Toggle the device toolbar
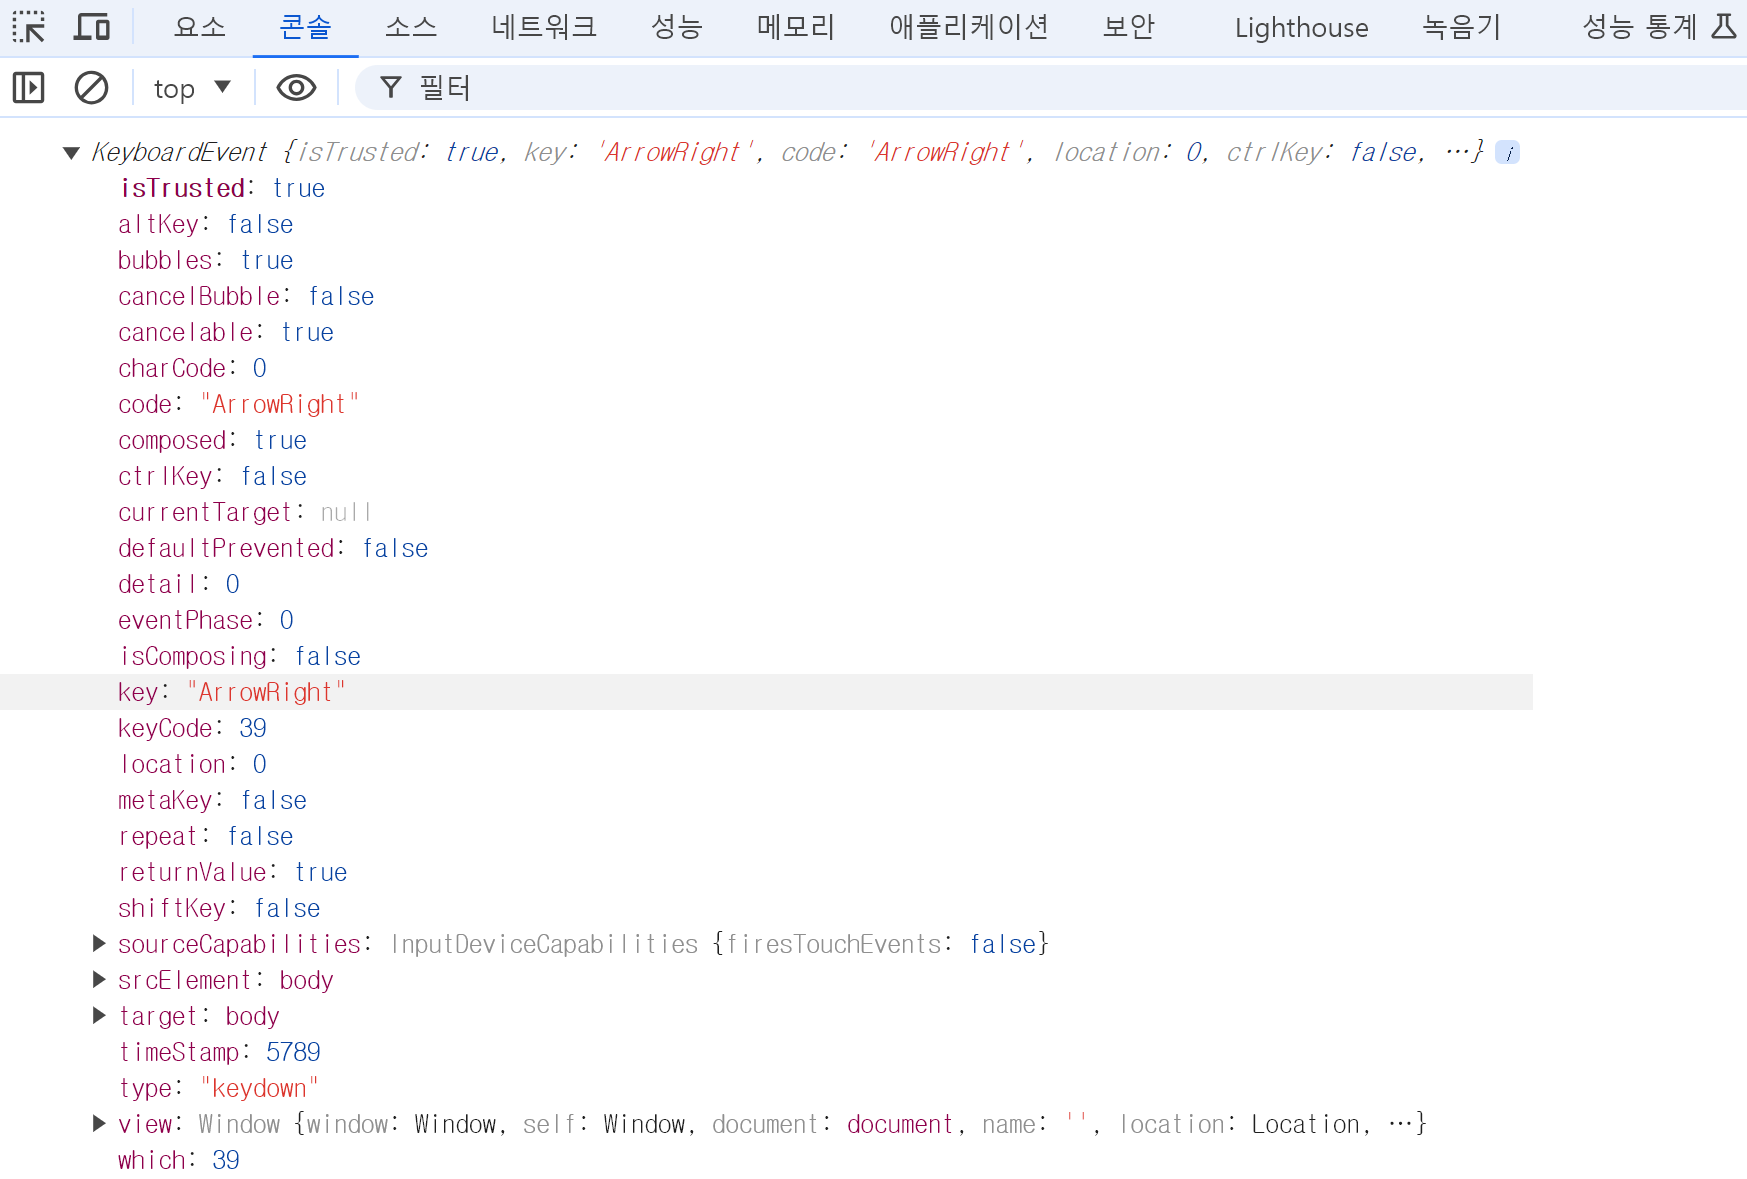Image resolution: width=1747 pixels, height=1179 pixels. [91, 27]
